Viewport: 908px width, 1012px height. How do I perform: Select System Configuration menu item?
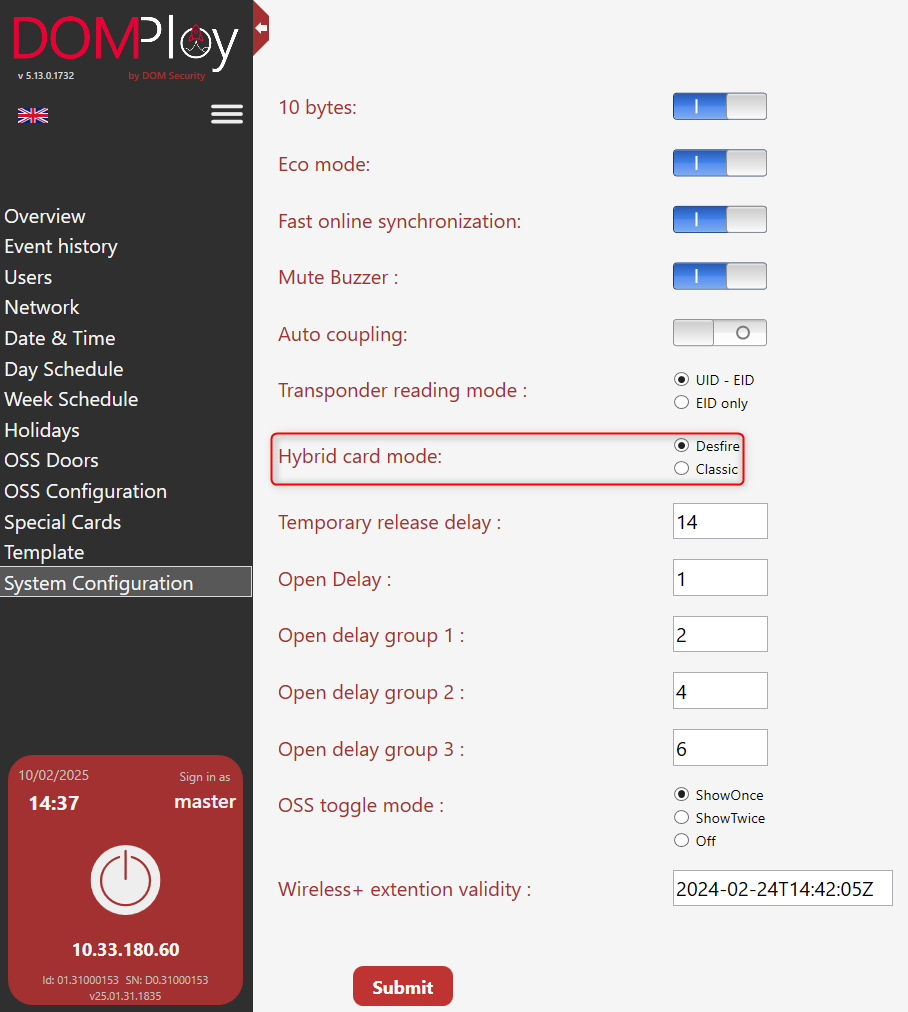pyautogui.click(x=126, y=583)
